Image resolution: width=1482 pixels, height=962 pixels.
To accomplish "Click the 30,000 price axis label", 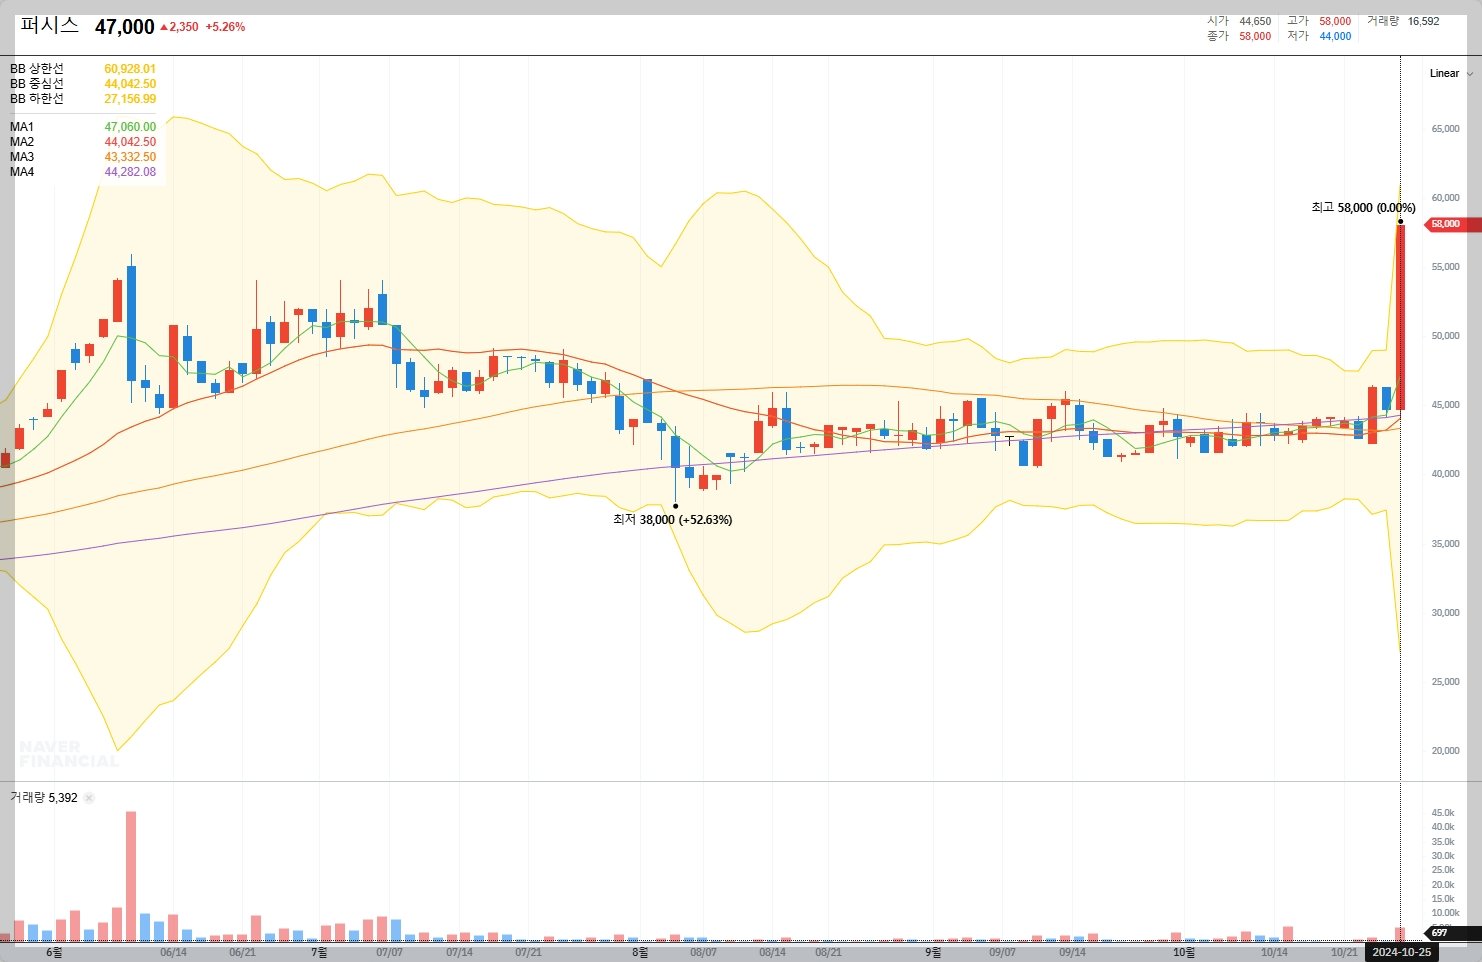I will (1445, 613).
